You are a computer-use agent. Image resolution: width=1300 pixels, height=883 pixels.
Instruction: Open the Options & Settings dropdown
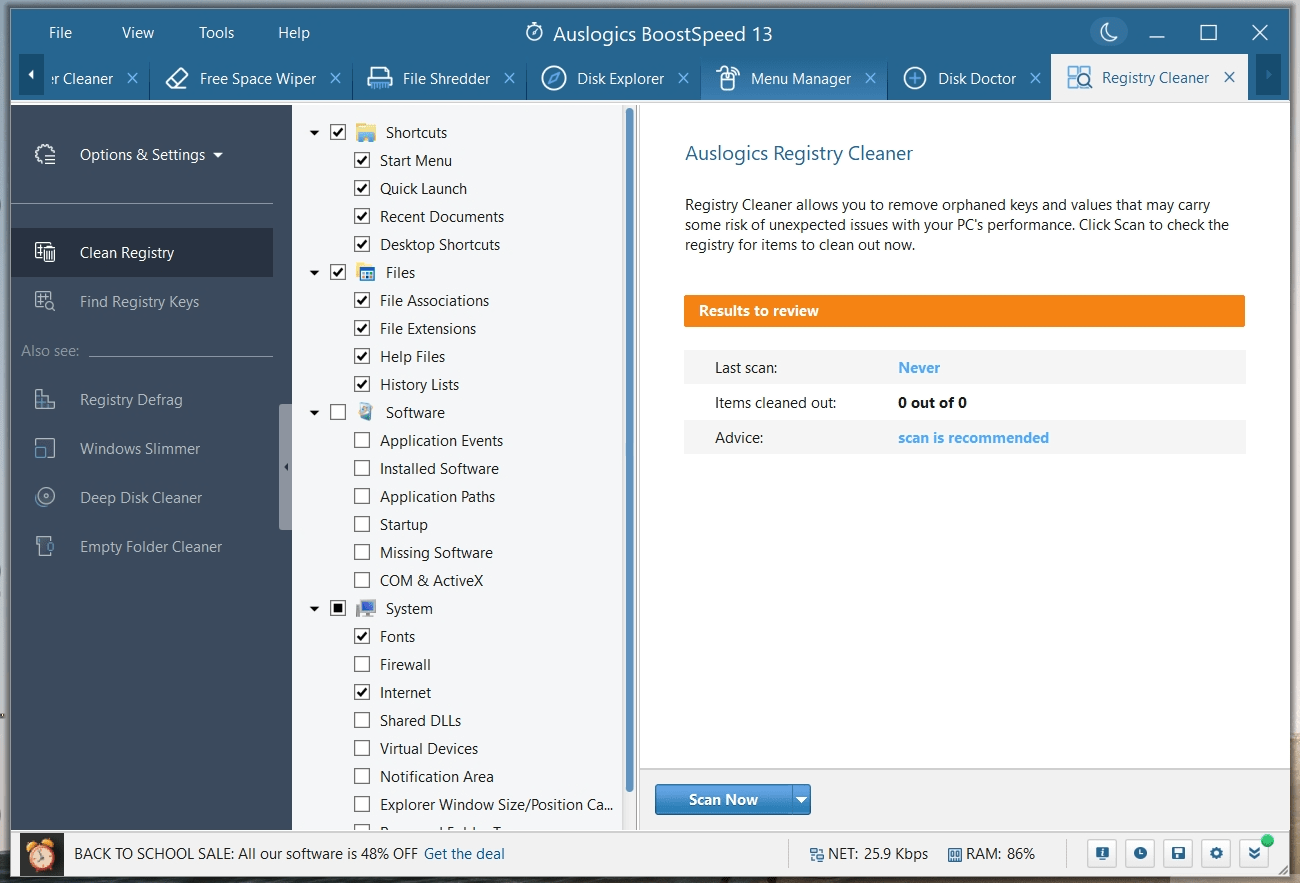click(218, 155)
